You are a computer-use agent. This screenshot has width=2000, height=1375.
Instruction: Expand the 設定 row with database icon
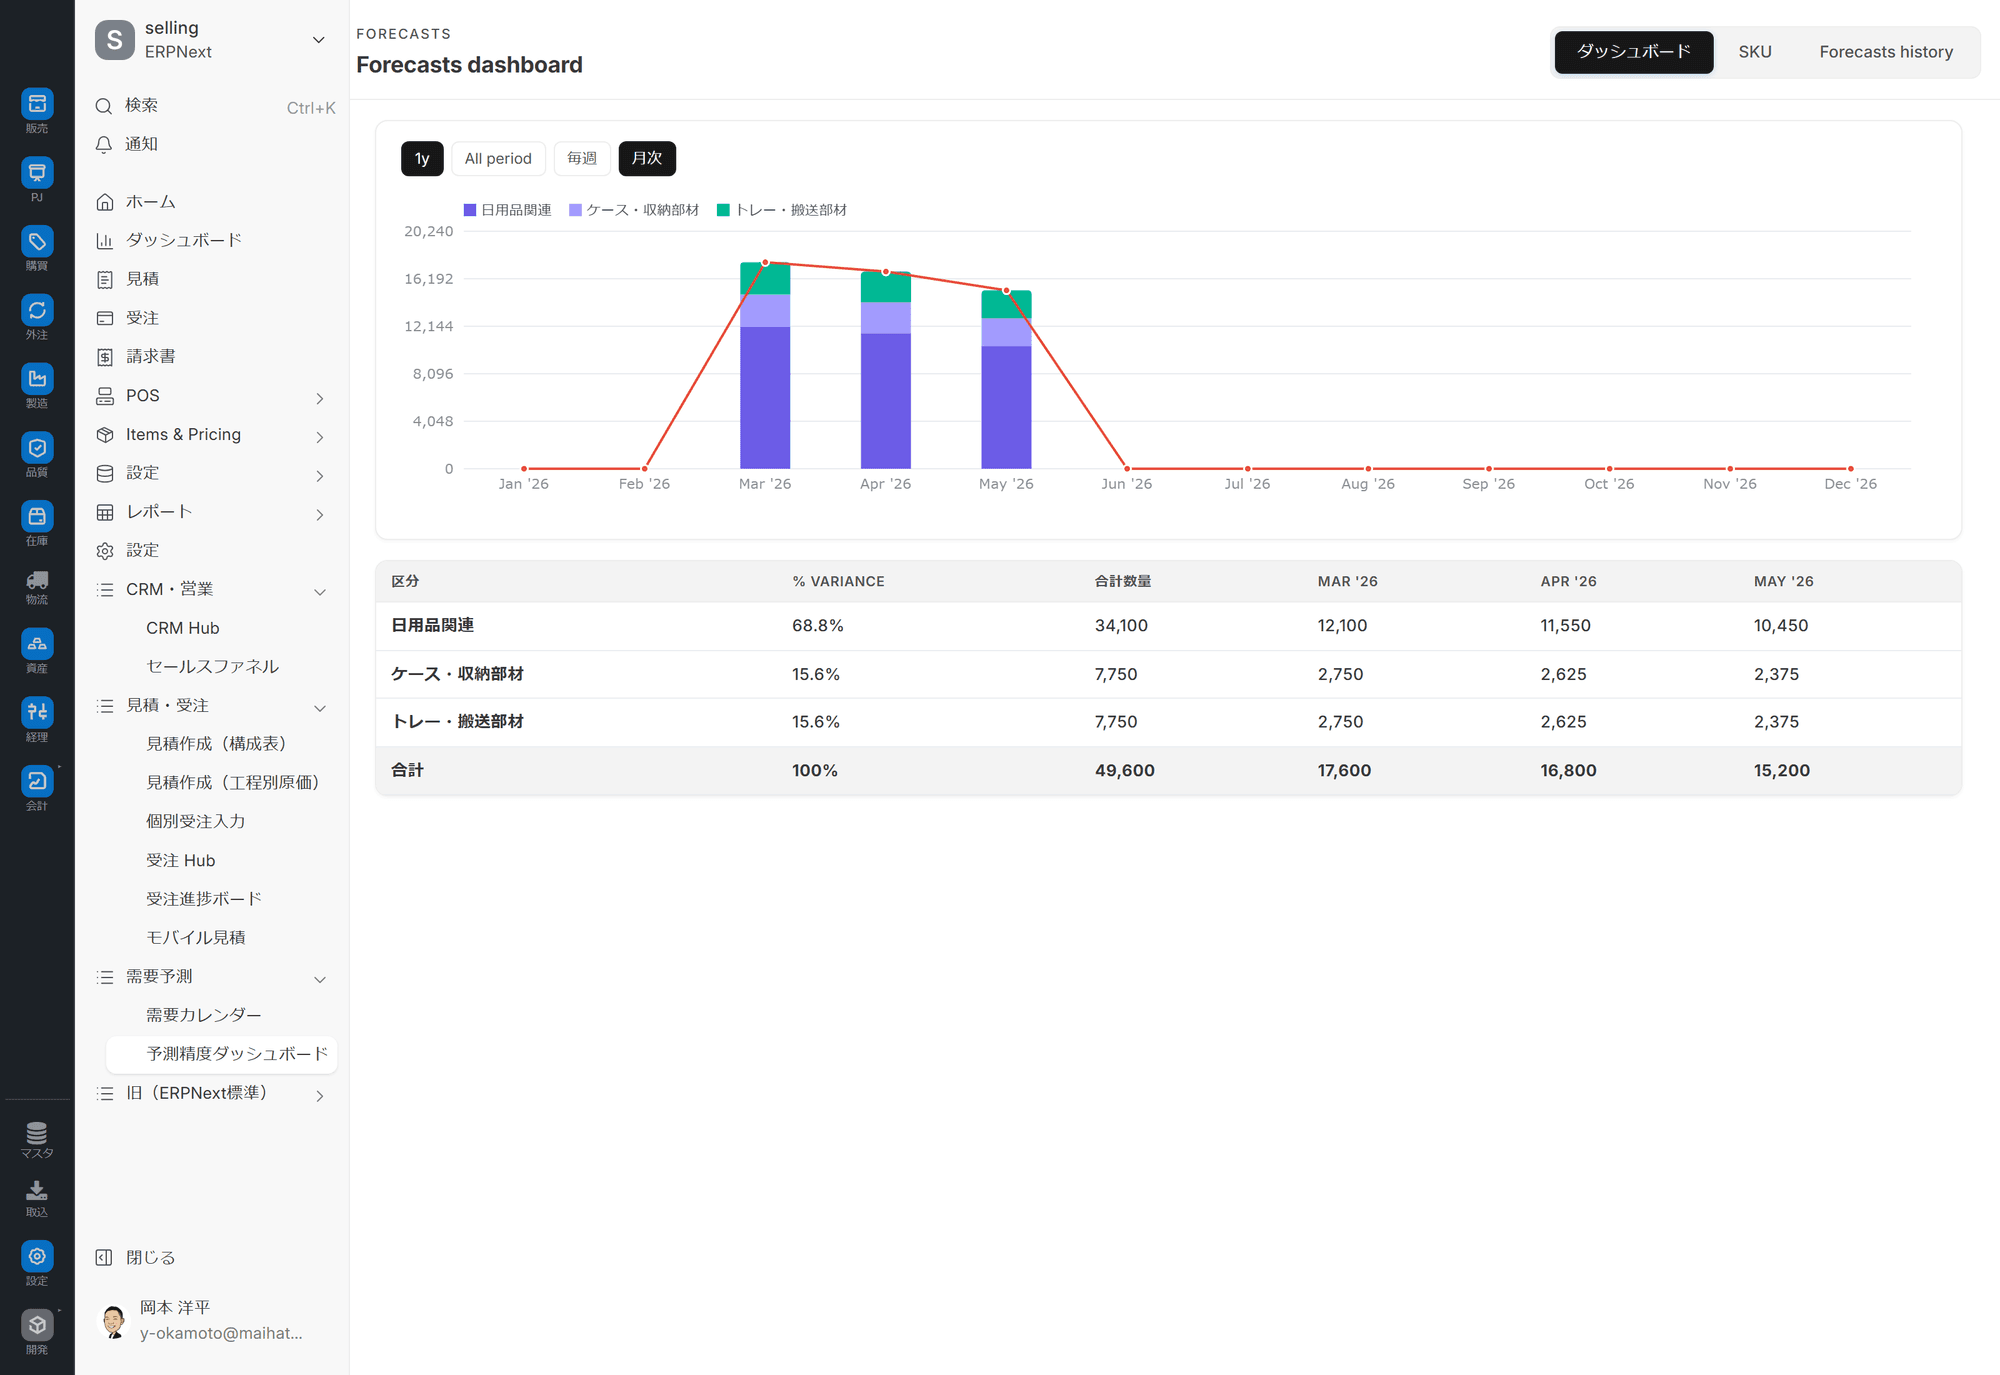click(320, 476)
